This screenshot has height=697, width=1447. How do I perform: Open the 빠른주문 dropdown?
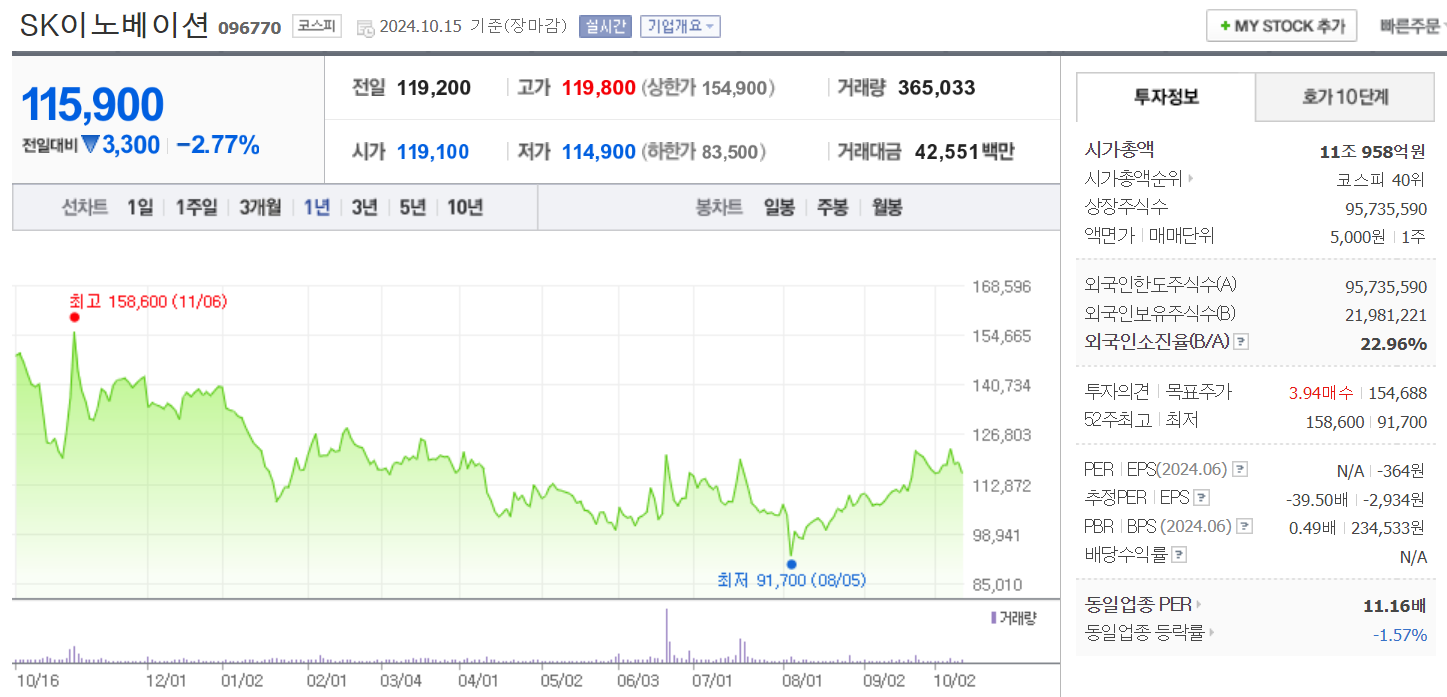pyautogui.click(x=1412, y=26)
